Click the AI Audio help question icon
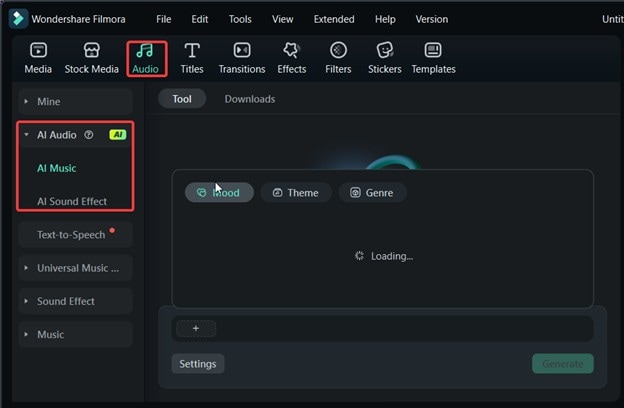 click(x=89, y=135)
